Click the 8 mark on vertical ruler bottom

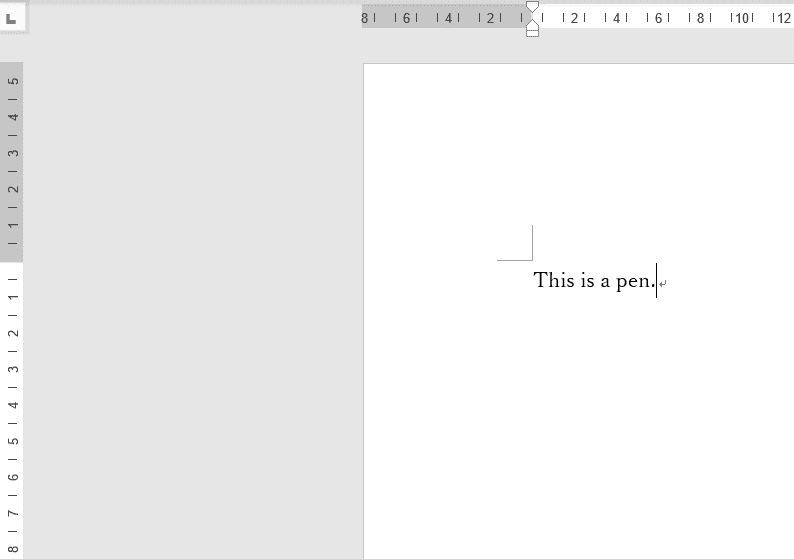click(x=14, y=549)
